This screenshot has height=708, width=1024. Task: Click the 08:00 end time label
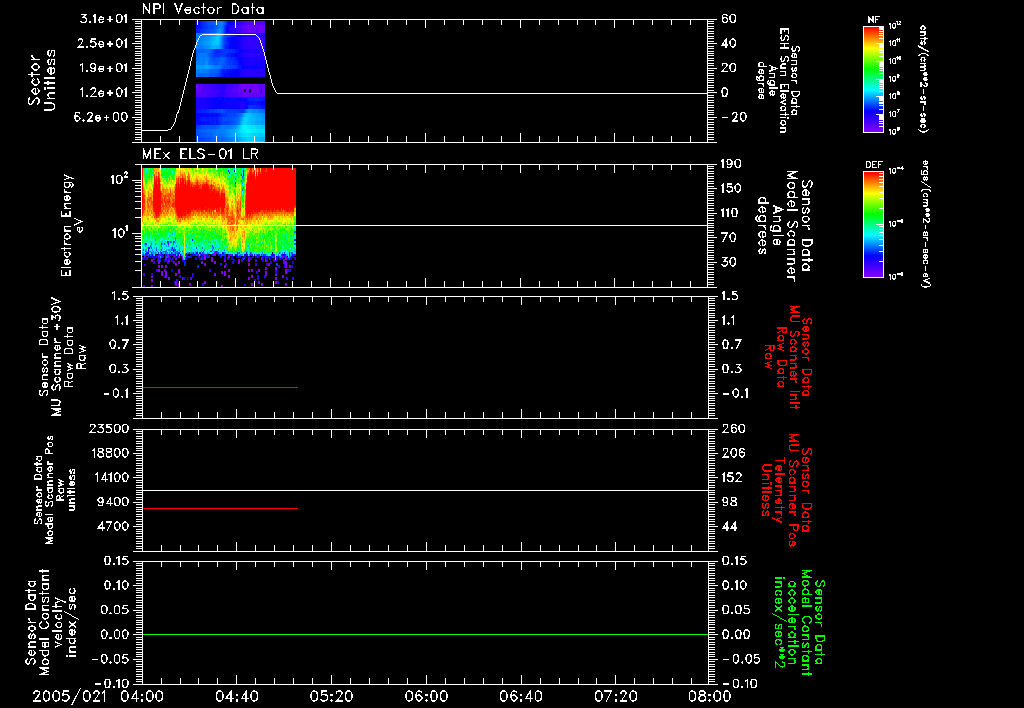click(710, 696)
